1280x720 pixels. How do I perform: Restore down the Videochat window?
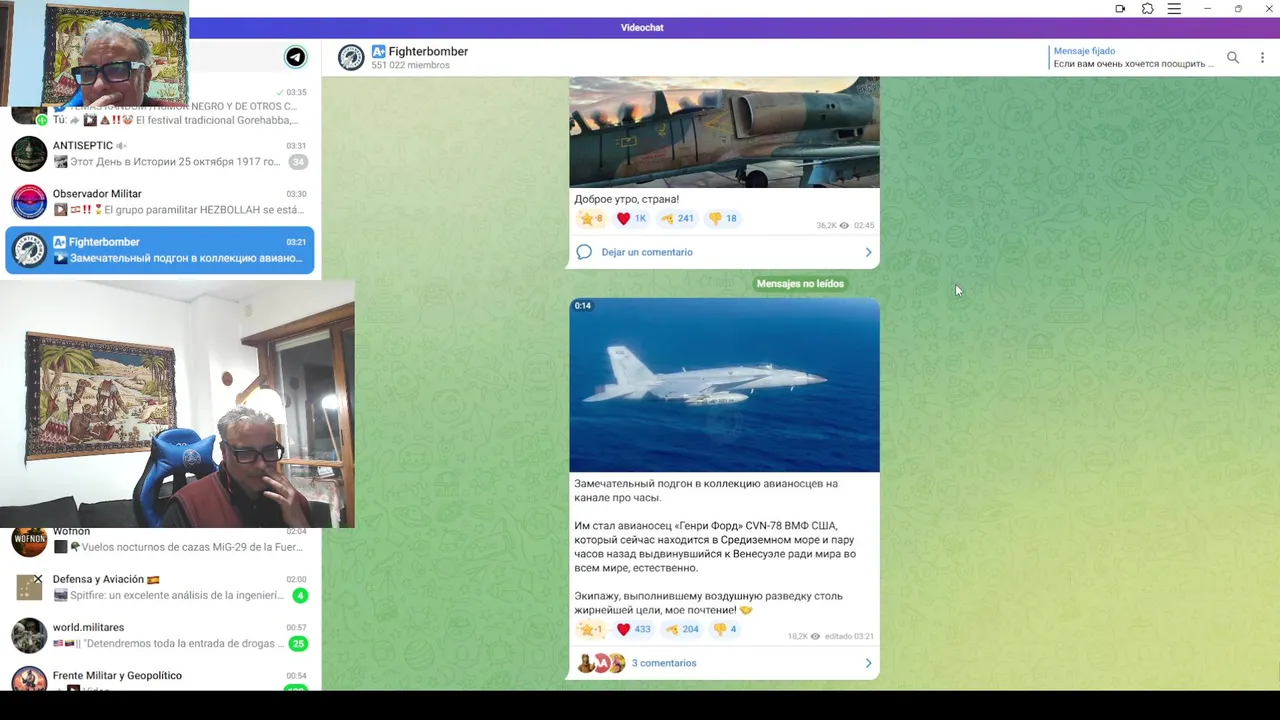pyautogui.click(x=1238, y=9)
